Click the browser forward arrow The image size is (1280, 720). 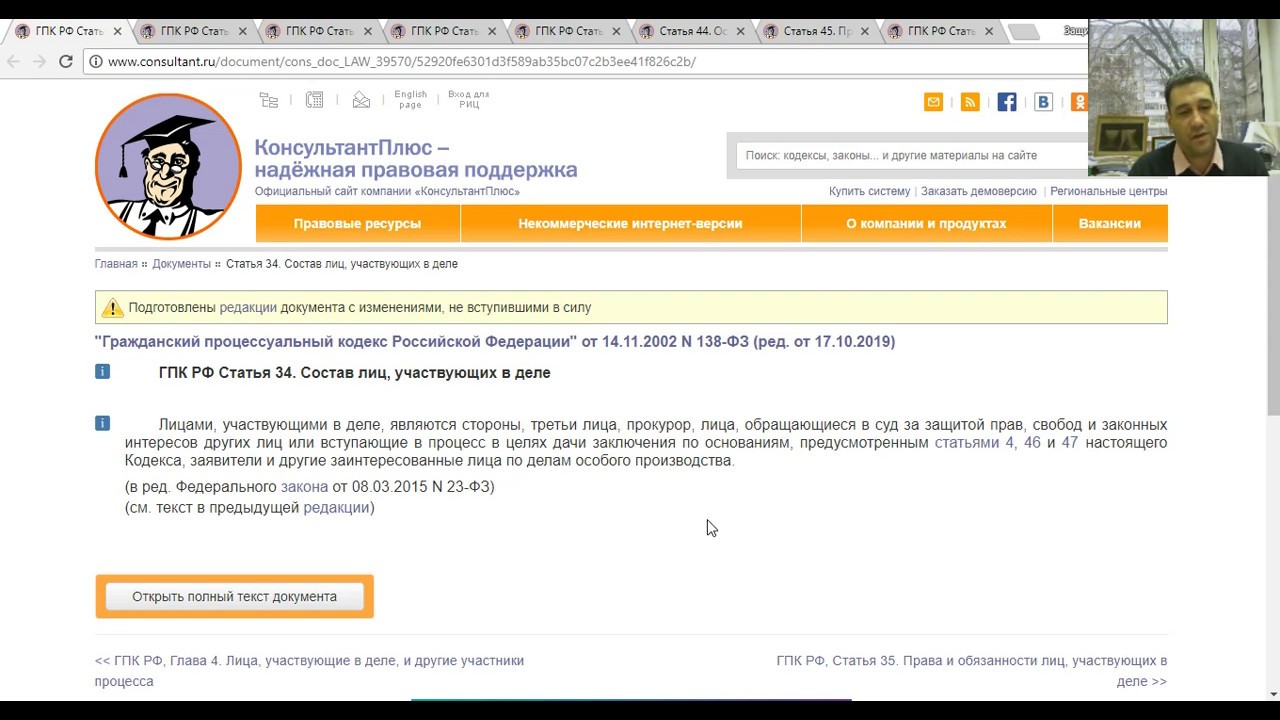coord(40,61)
